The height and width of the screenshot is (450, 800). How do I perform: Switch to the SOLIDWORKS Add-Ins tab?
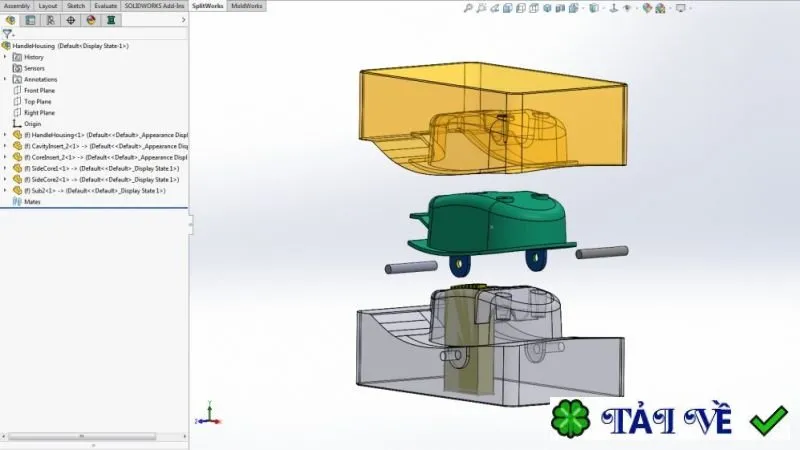(x=155, y=6)
